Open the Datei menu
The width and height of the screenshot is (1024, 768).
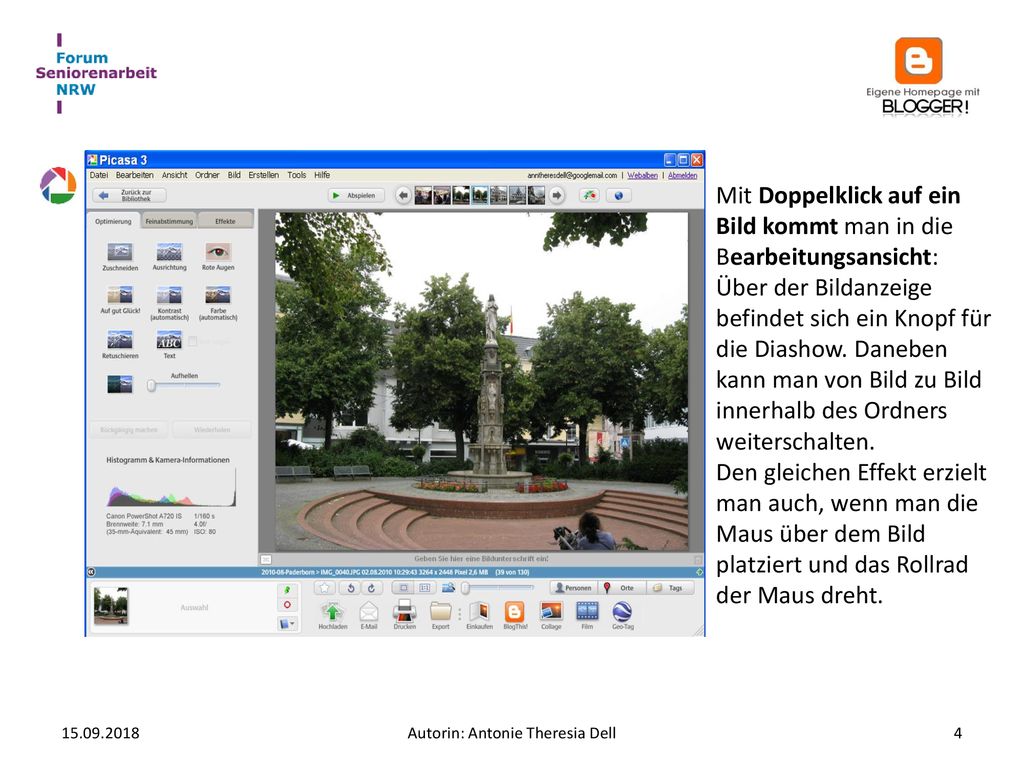pos(99,175)
